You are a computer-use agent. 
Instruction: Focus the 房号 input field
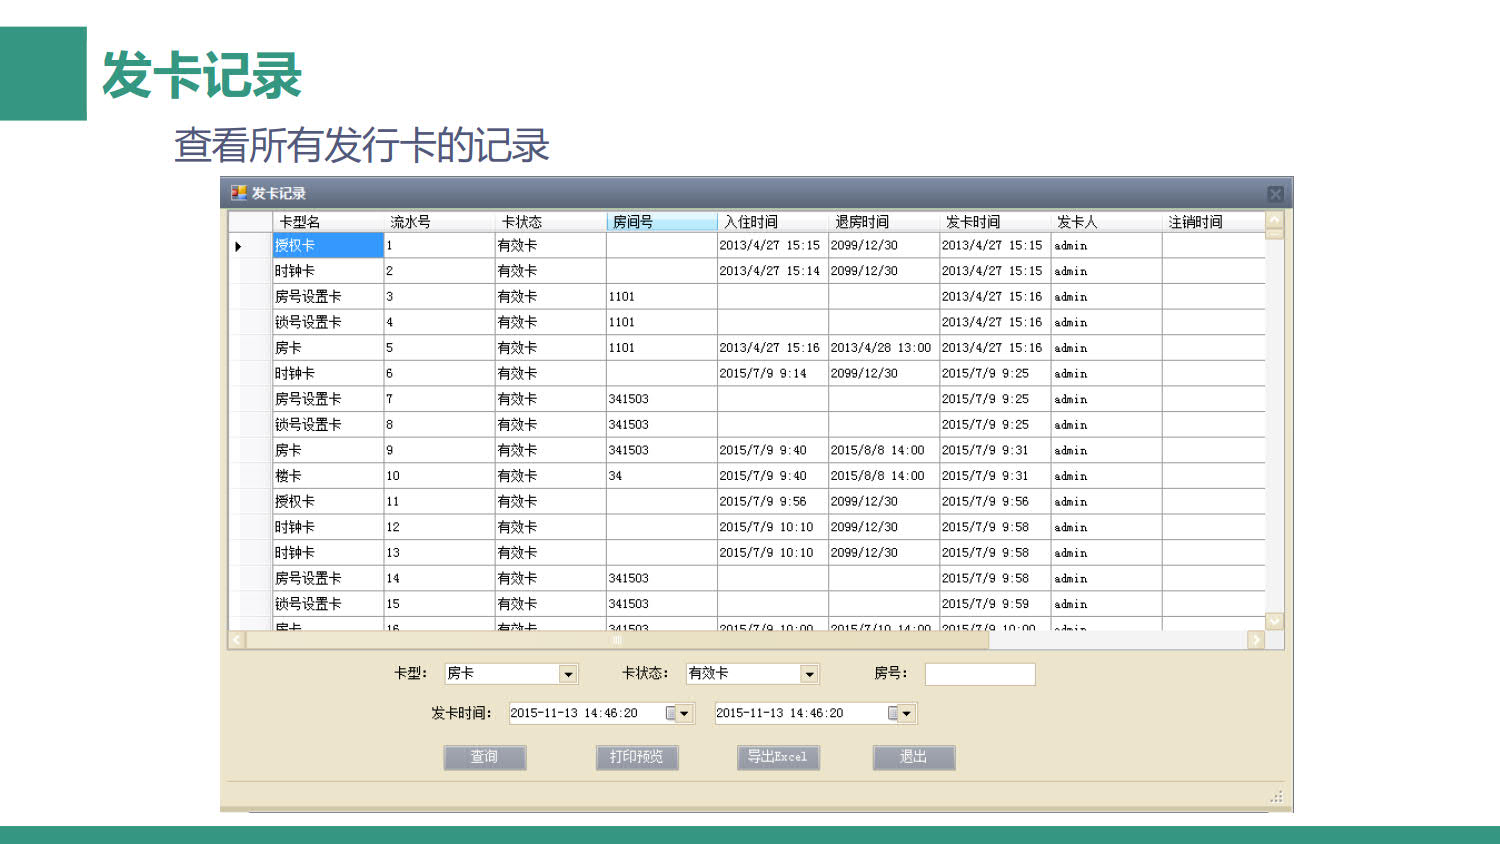pyautogui.click(x=979, y=674)
